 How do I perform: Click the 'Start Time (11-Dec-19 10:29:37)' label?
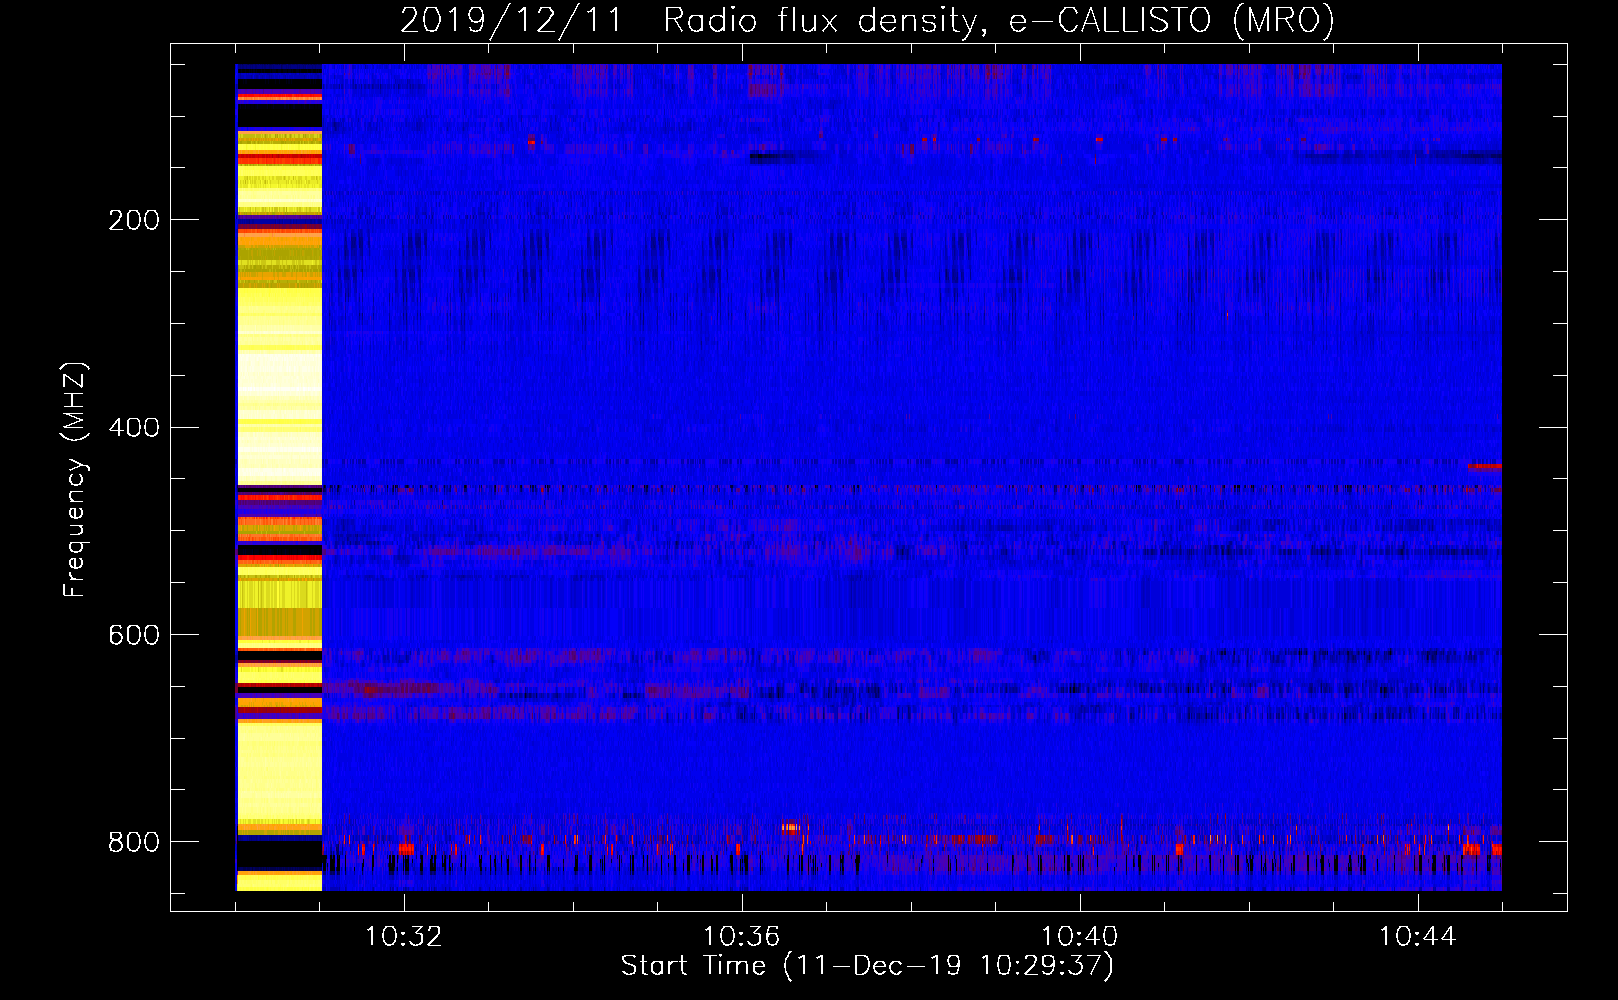(867, 966)
